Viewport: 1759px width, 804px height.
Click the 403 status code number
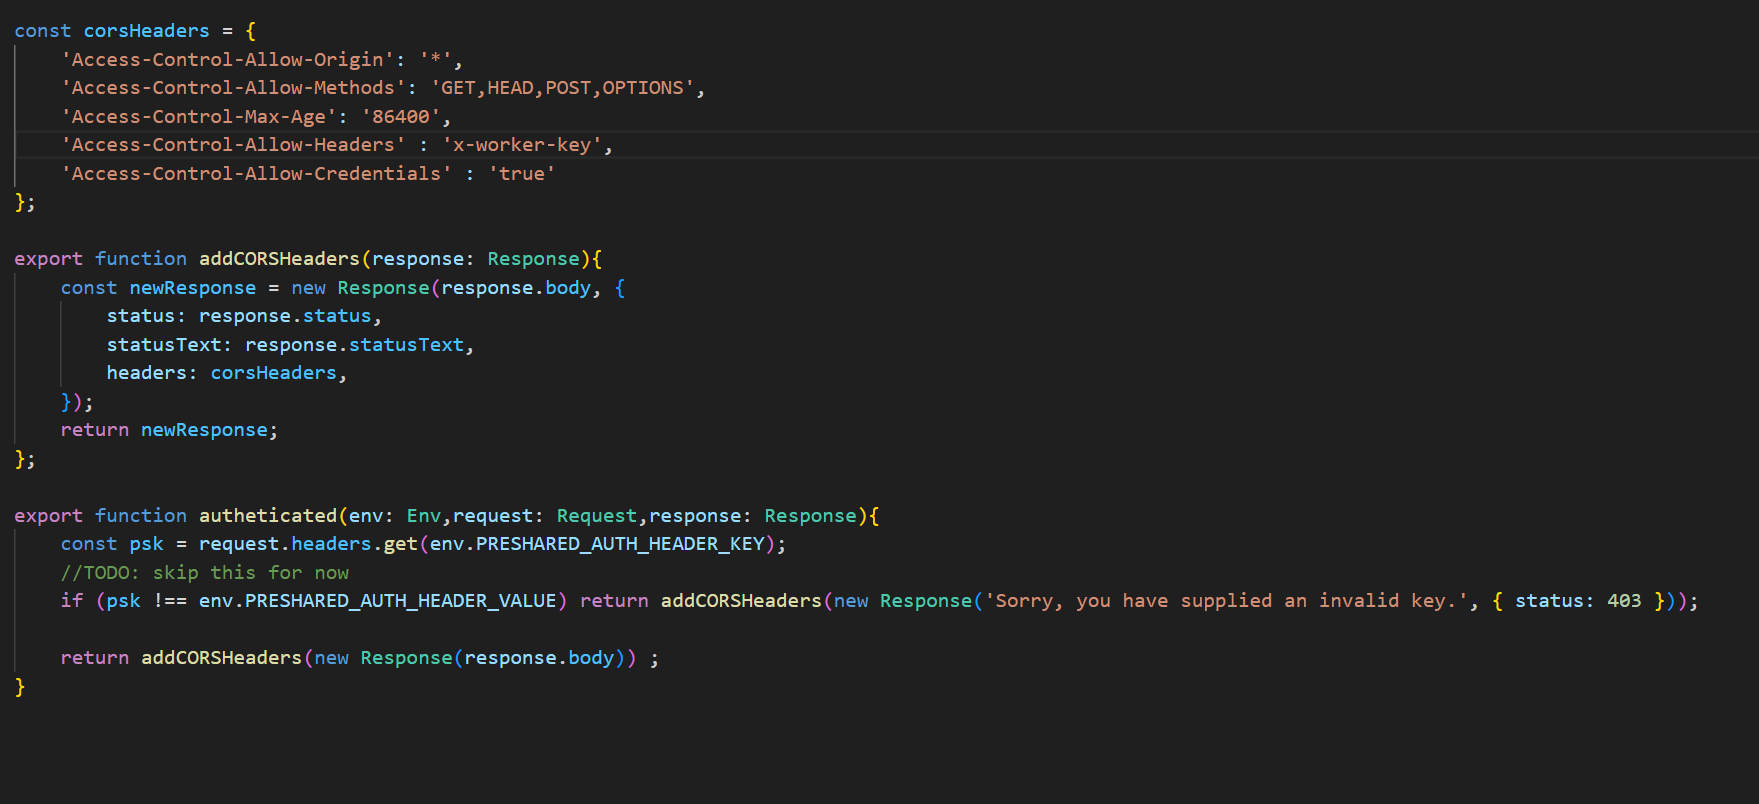[x=1625, y=601]
